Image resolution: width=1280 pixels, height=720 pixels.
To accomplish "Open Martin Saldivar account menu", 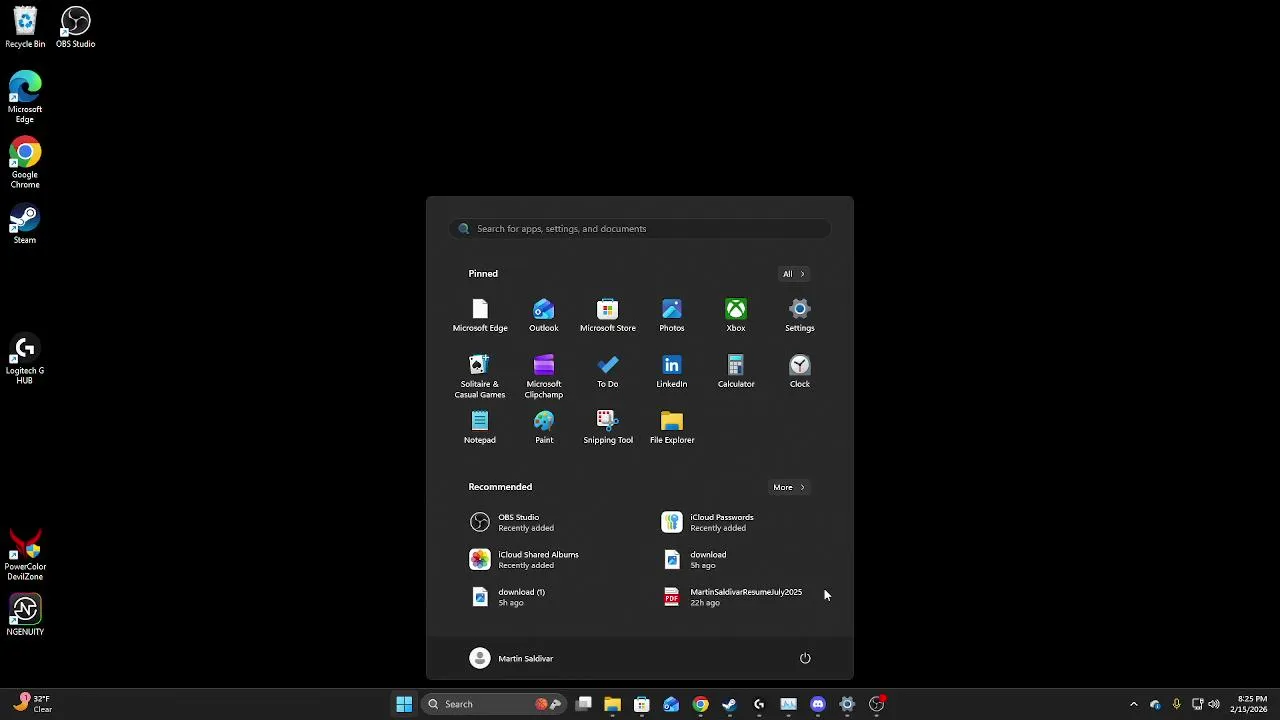I will [x=512, y=658].
